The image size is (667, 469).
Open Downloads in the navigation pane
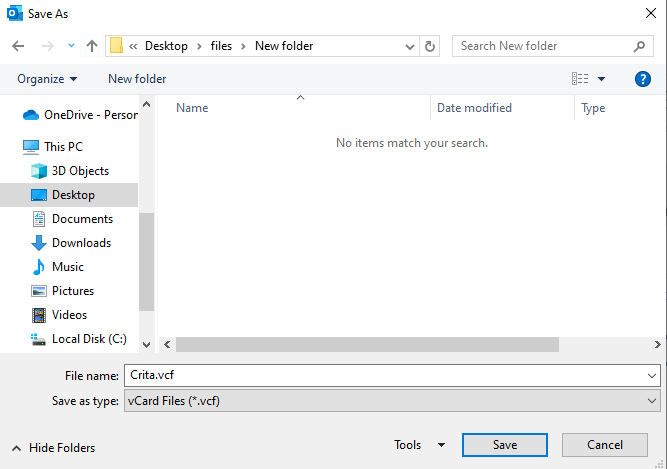(x=71, y=243)
